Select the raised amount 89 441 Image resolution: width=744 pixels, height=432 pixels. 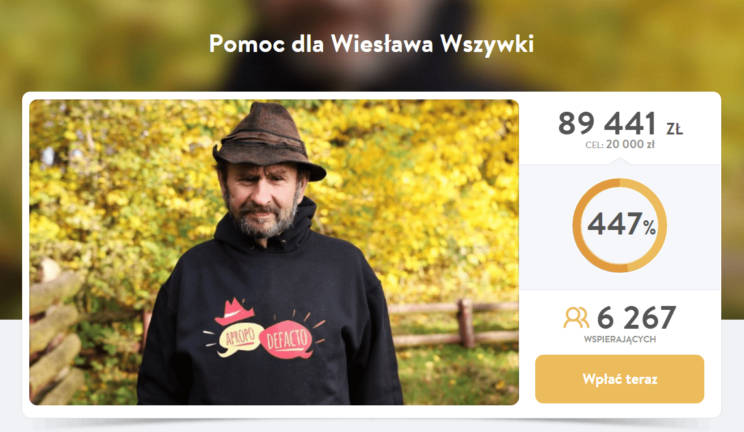point(607,123)
